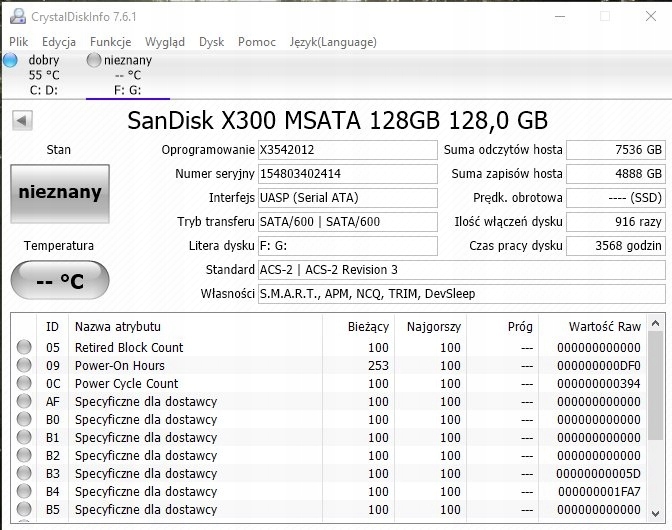Screen dimensions: 672x530
Task: Go to previous disk with left arrow button
Action: click(x=22, y=120)
